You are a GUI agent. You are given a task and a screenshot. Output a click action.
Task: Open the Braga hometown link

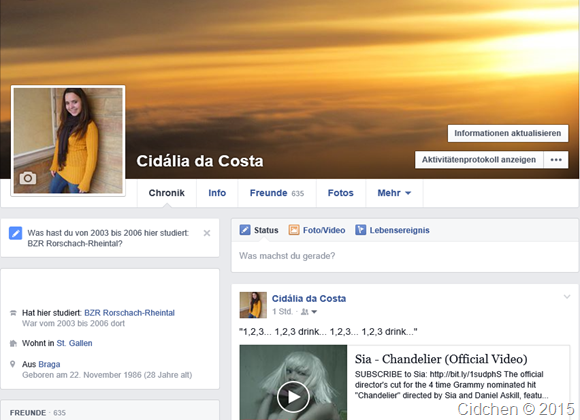pos(49,364)
